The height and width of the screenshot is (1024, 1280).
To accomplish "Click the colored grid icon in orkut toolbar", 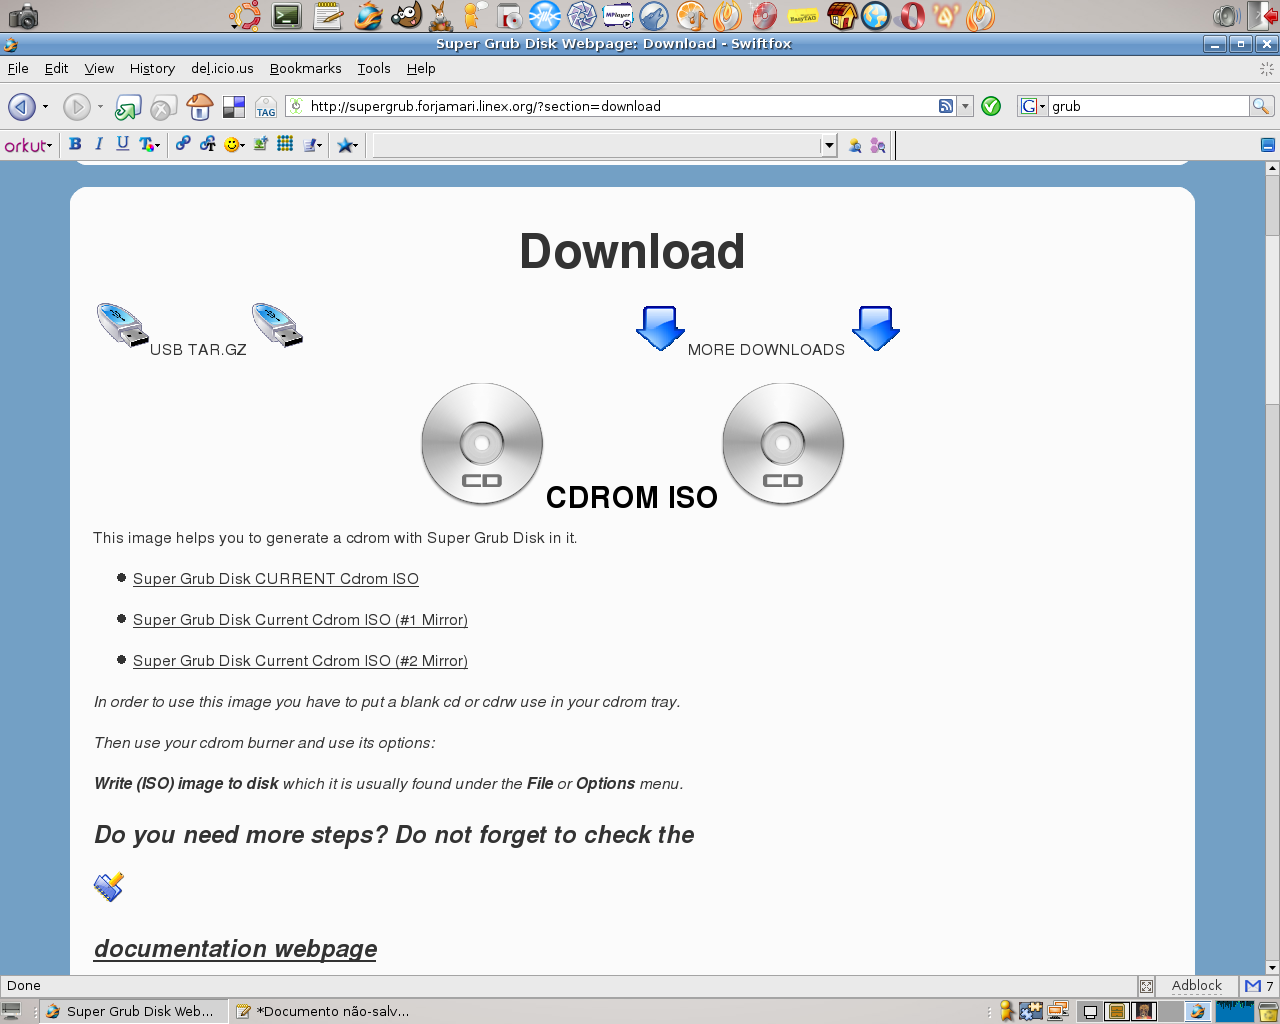I will click(x=285, y=144).
